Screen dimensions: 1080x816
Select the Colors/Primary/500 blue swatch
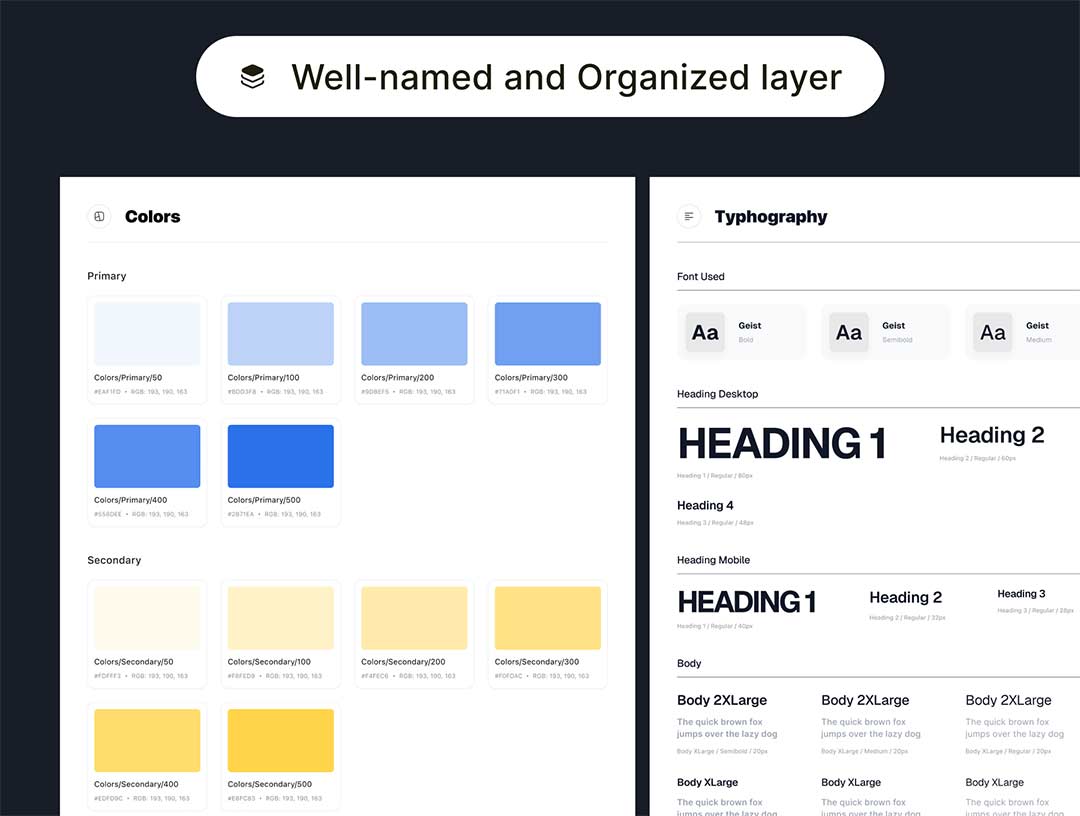click(x=281, y=456)
